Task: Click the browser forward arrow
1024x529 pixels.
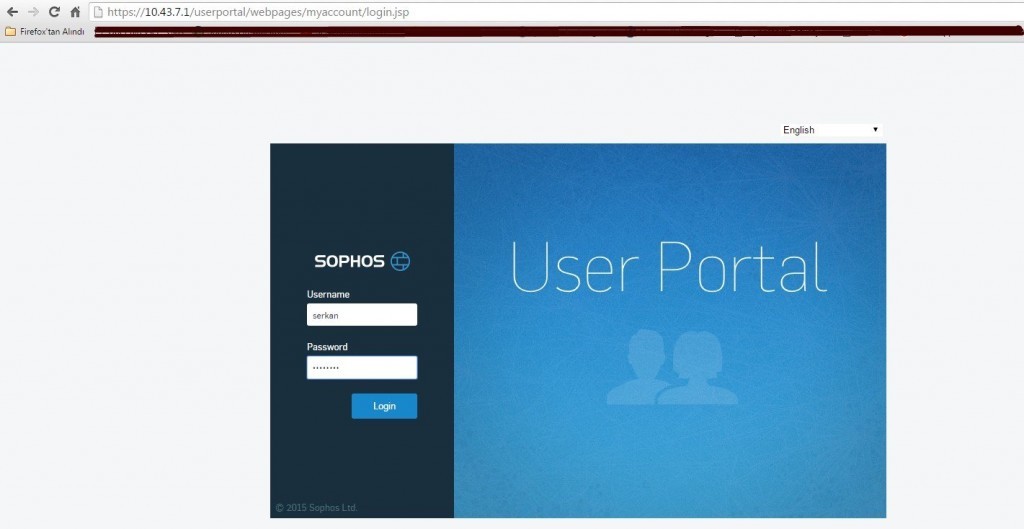Action: [x=33, y=12]
